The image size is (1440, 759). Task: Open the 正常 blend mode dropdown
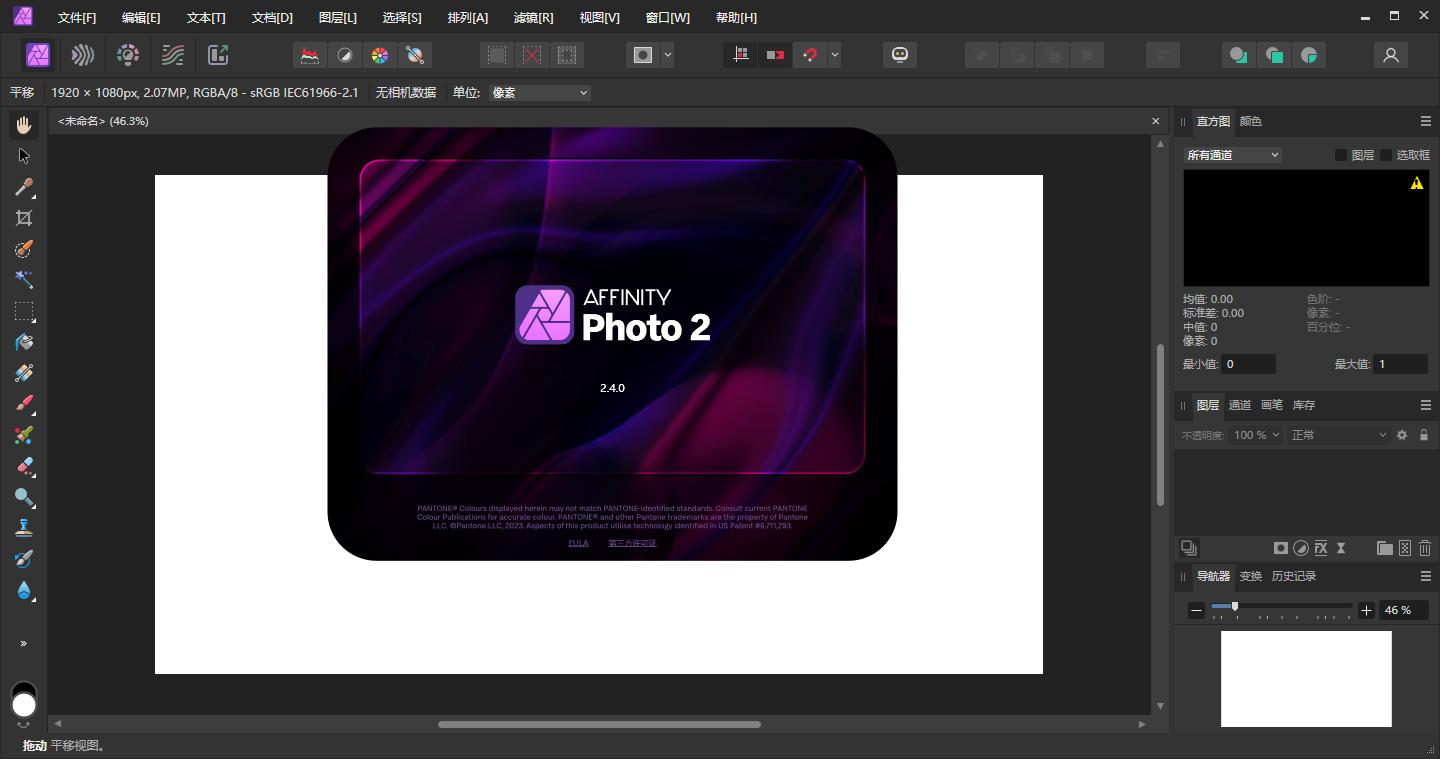coord(1339,435)
